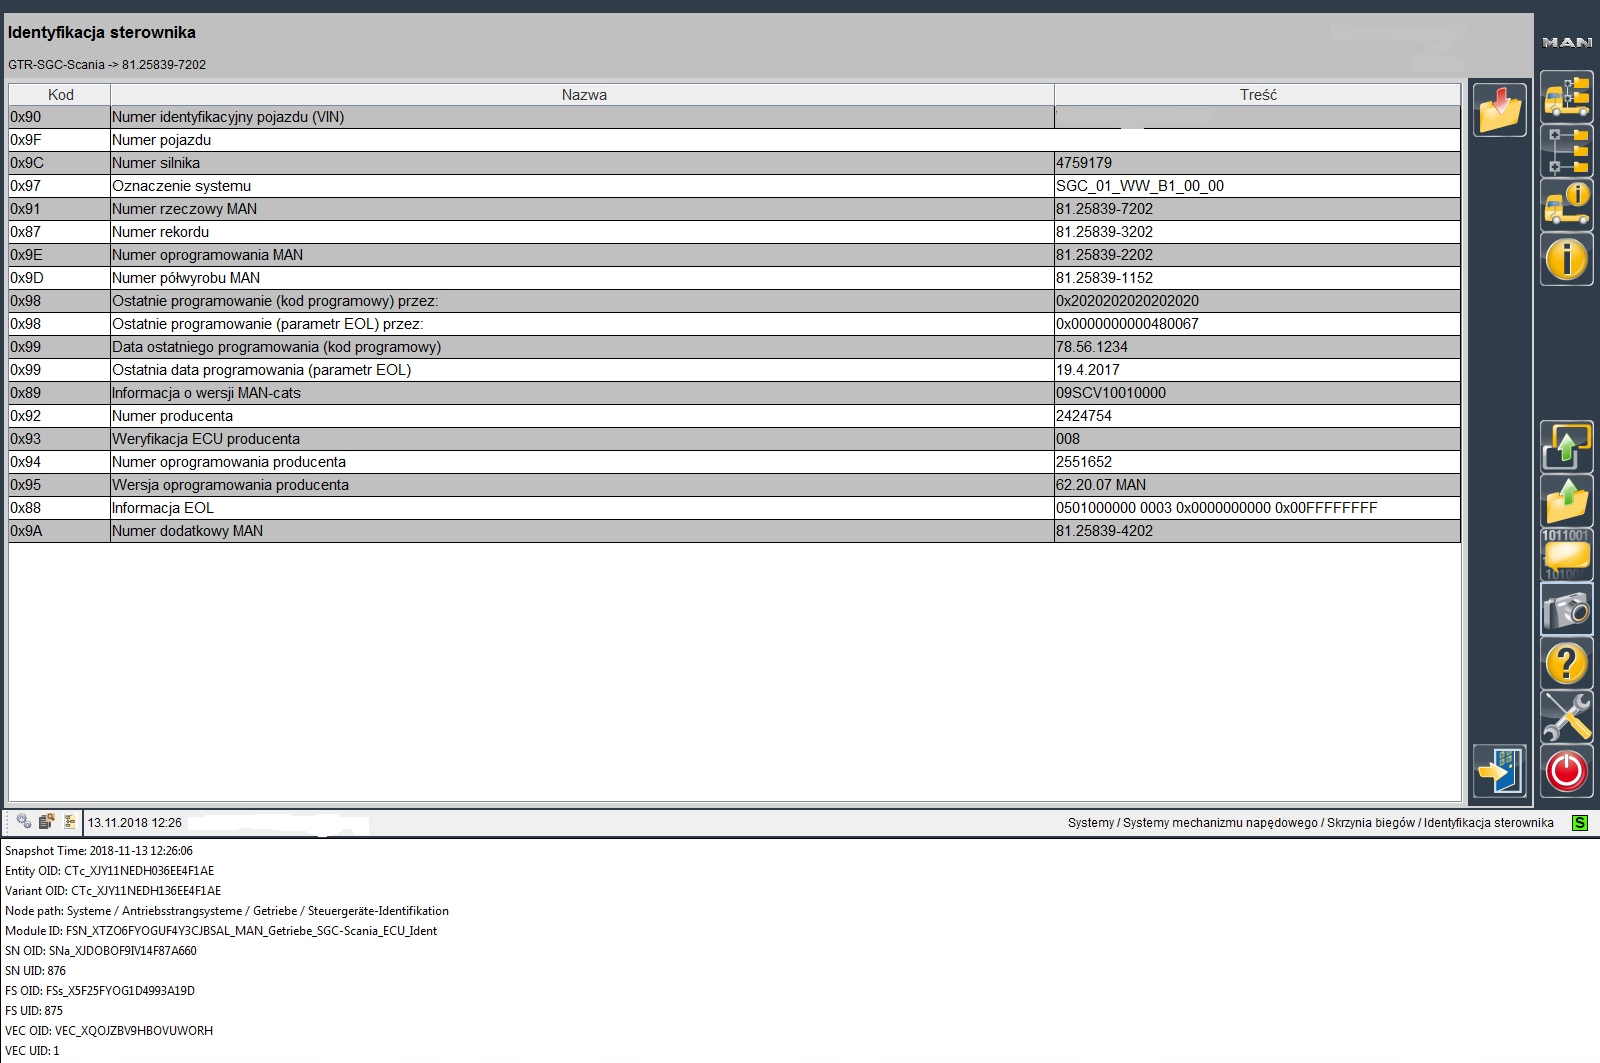Screen dimensions: 1600x1063
Task: Select the Numer półwyrobu MAN row
Action: (735, 278)
